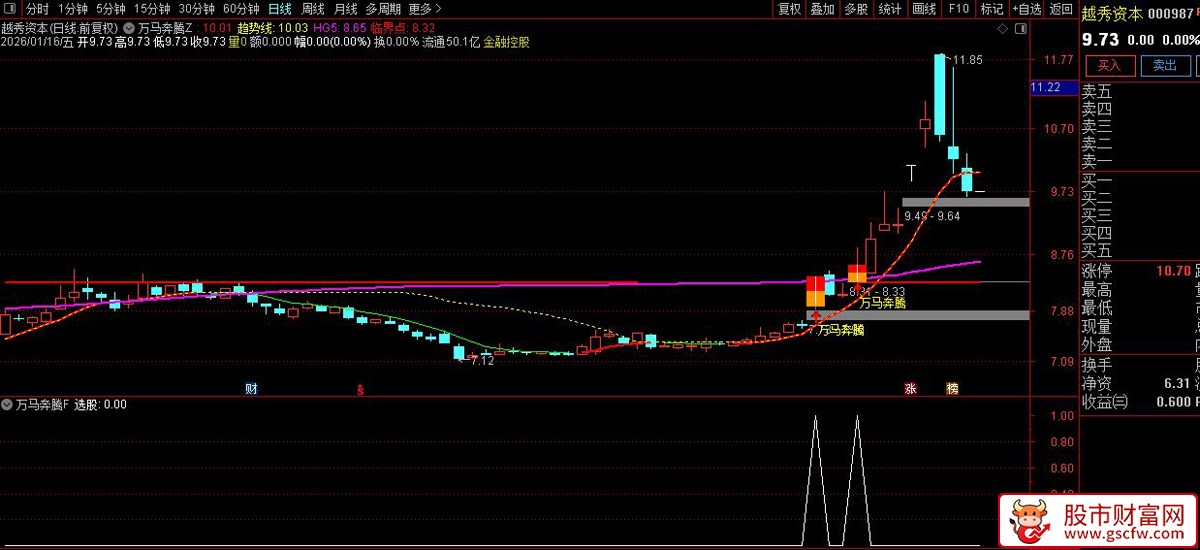This screenshot has height=550, width=1200.
Task: Select the 15分钟 period tab
Action: click(152, 9)
